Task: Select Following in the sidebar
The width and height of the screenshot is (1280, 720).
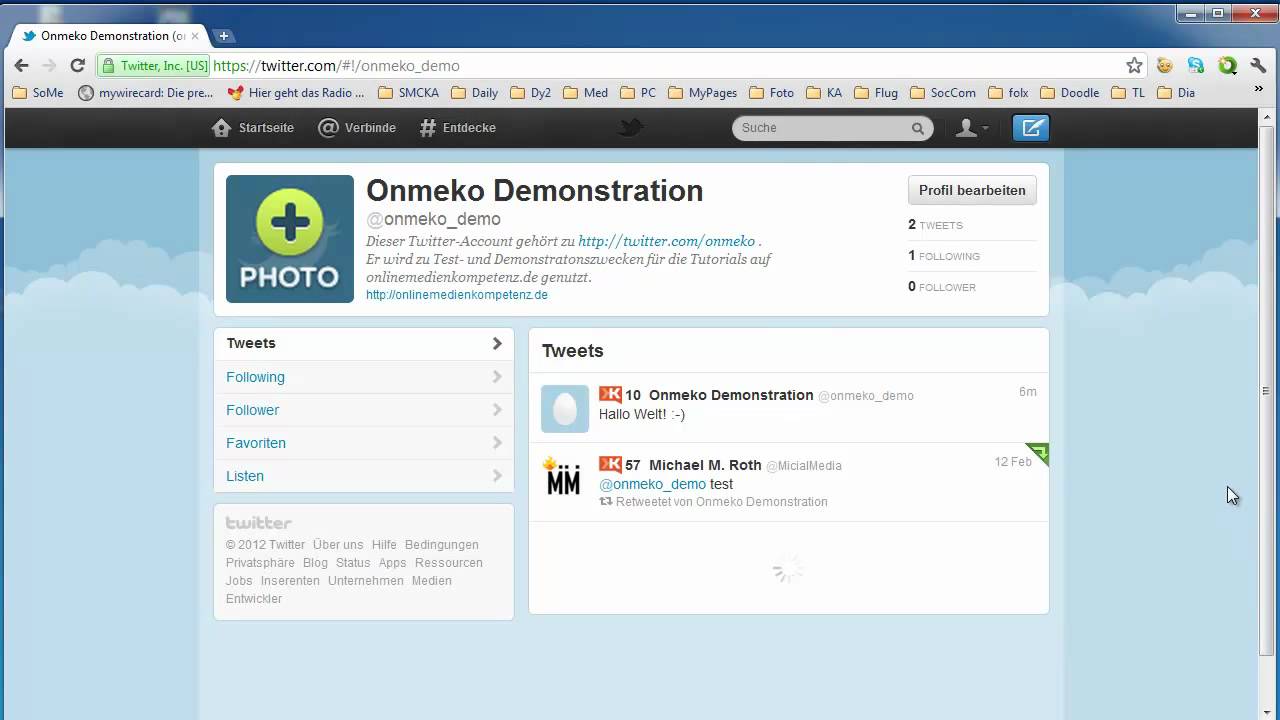Action: pos(364,377)
